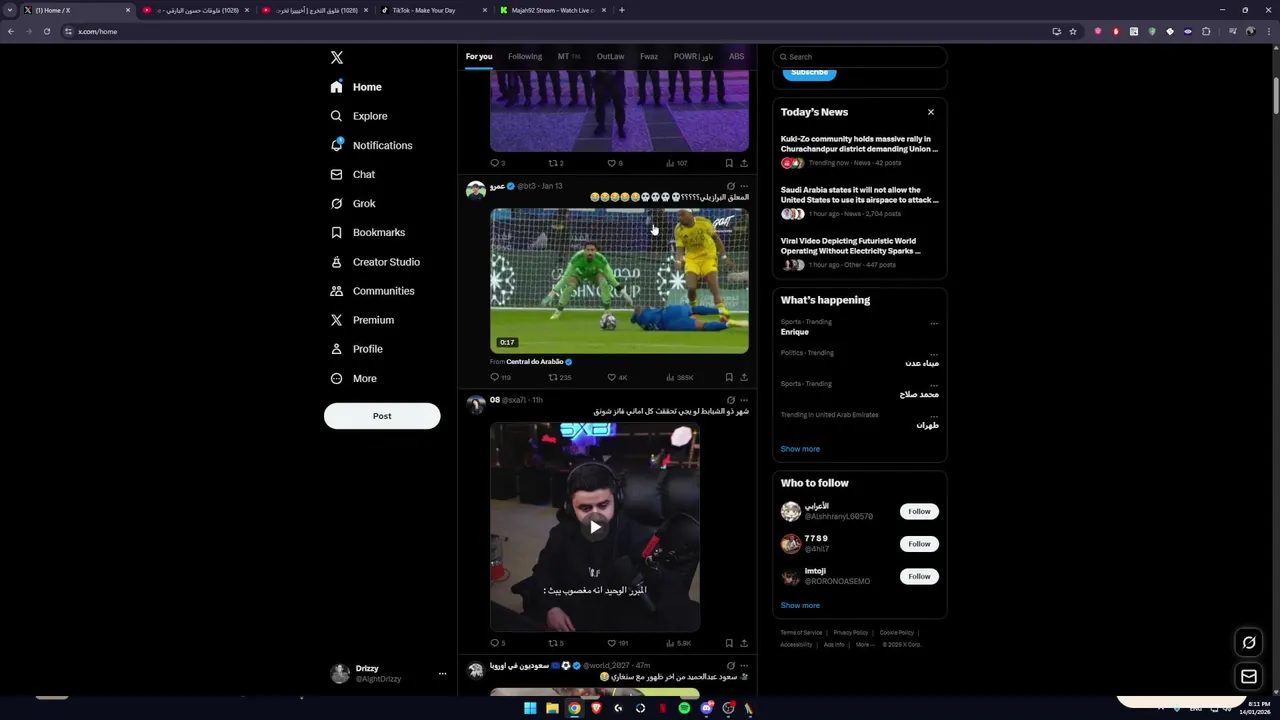Open the floating Grok button at bottom right
Viewport: 1280px width, 720px height.
[1249, 643]
